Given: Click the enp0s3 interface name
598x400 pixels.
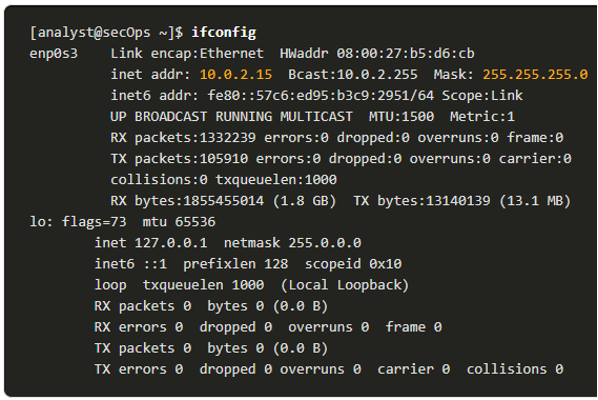Looking at the screenshot, I should pos(53,54).
